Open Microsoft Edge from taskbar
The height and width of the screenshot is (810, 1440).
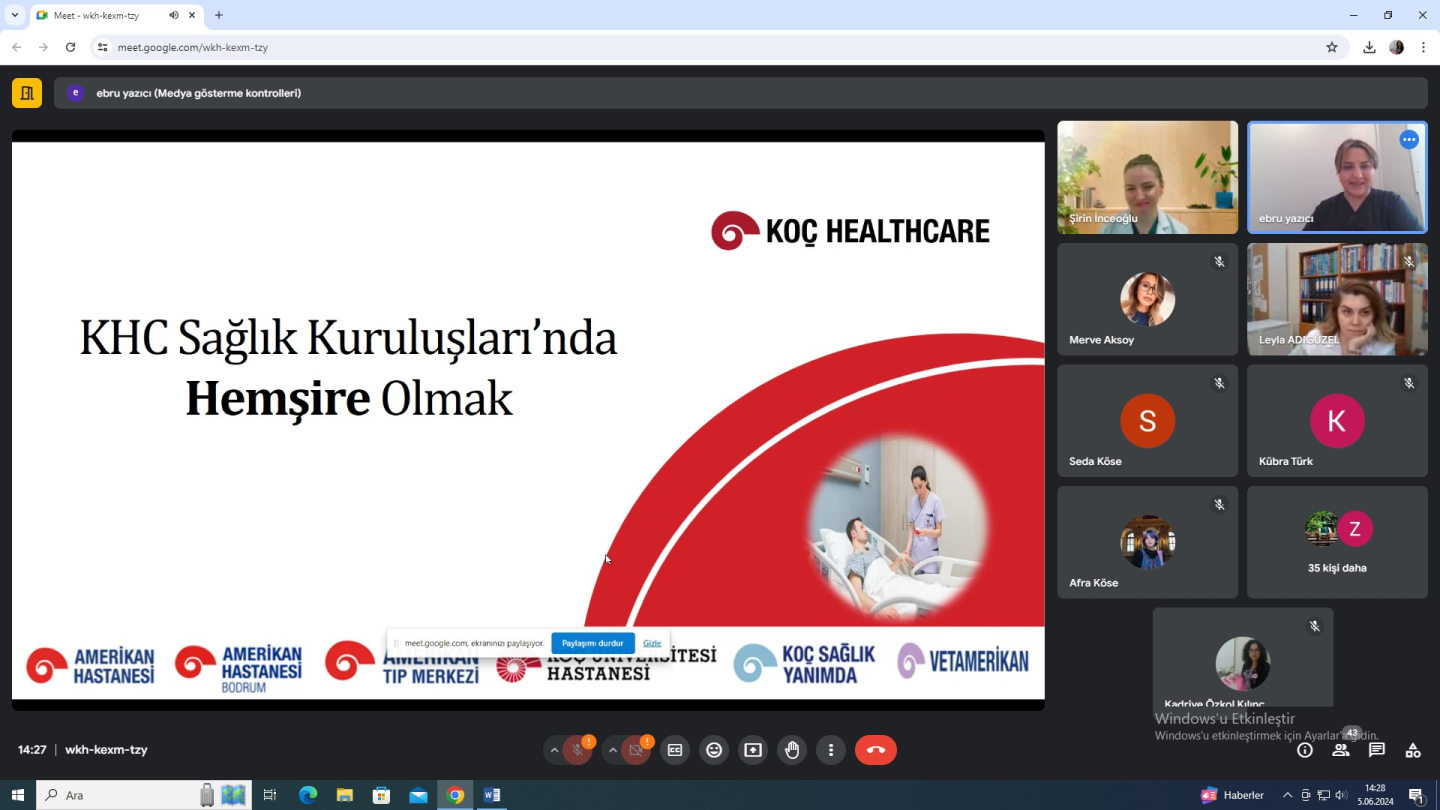click(308, 795)
